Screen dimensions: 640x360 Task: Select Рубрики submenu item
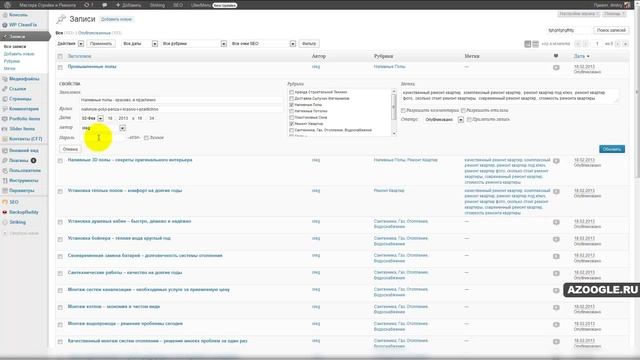tap(12, 61)
